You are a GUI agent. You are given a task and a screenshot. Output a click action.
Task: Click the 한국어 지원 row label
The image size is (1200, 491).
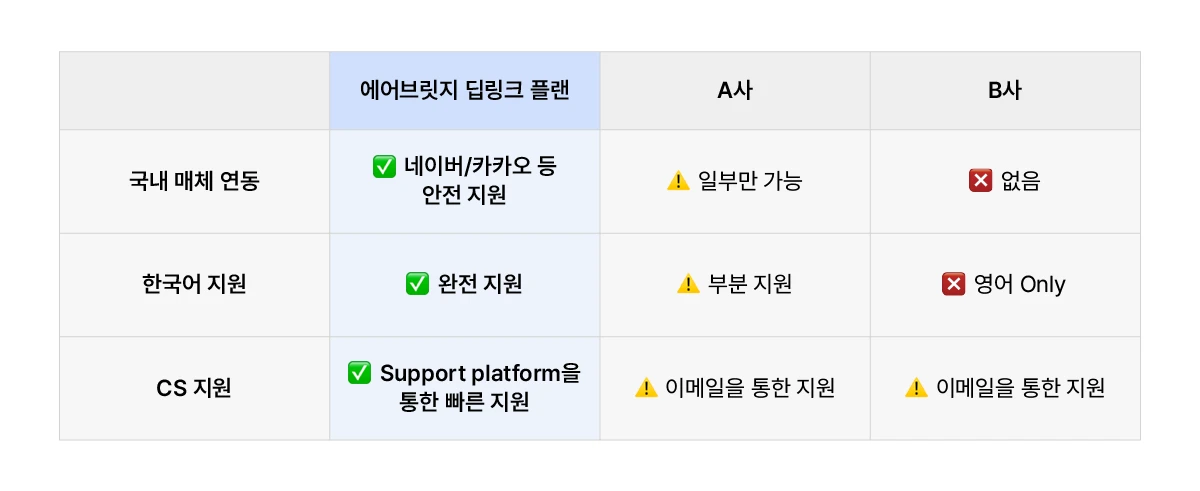(x=195, y=285)
